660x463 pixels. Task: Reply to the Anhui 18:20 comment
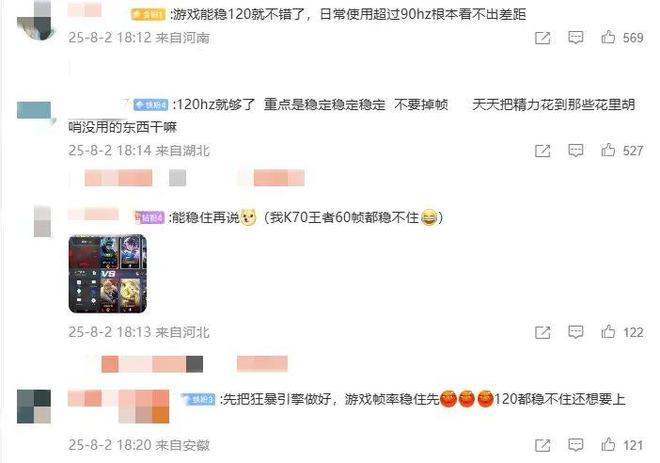575,445
